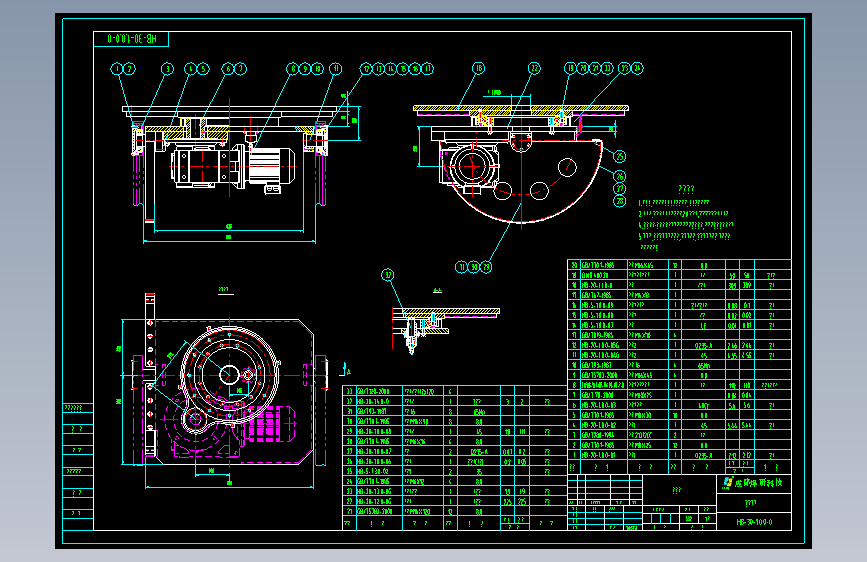Click part balloon number 11

pos(336,69)
